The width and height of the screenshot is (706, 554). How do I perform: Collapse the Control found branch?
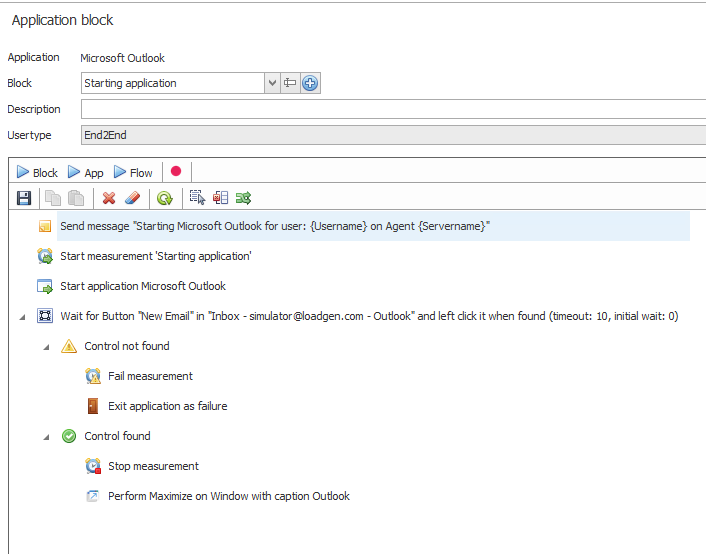[46, 437]
